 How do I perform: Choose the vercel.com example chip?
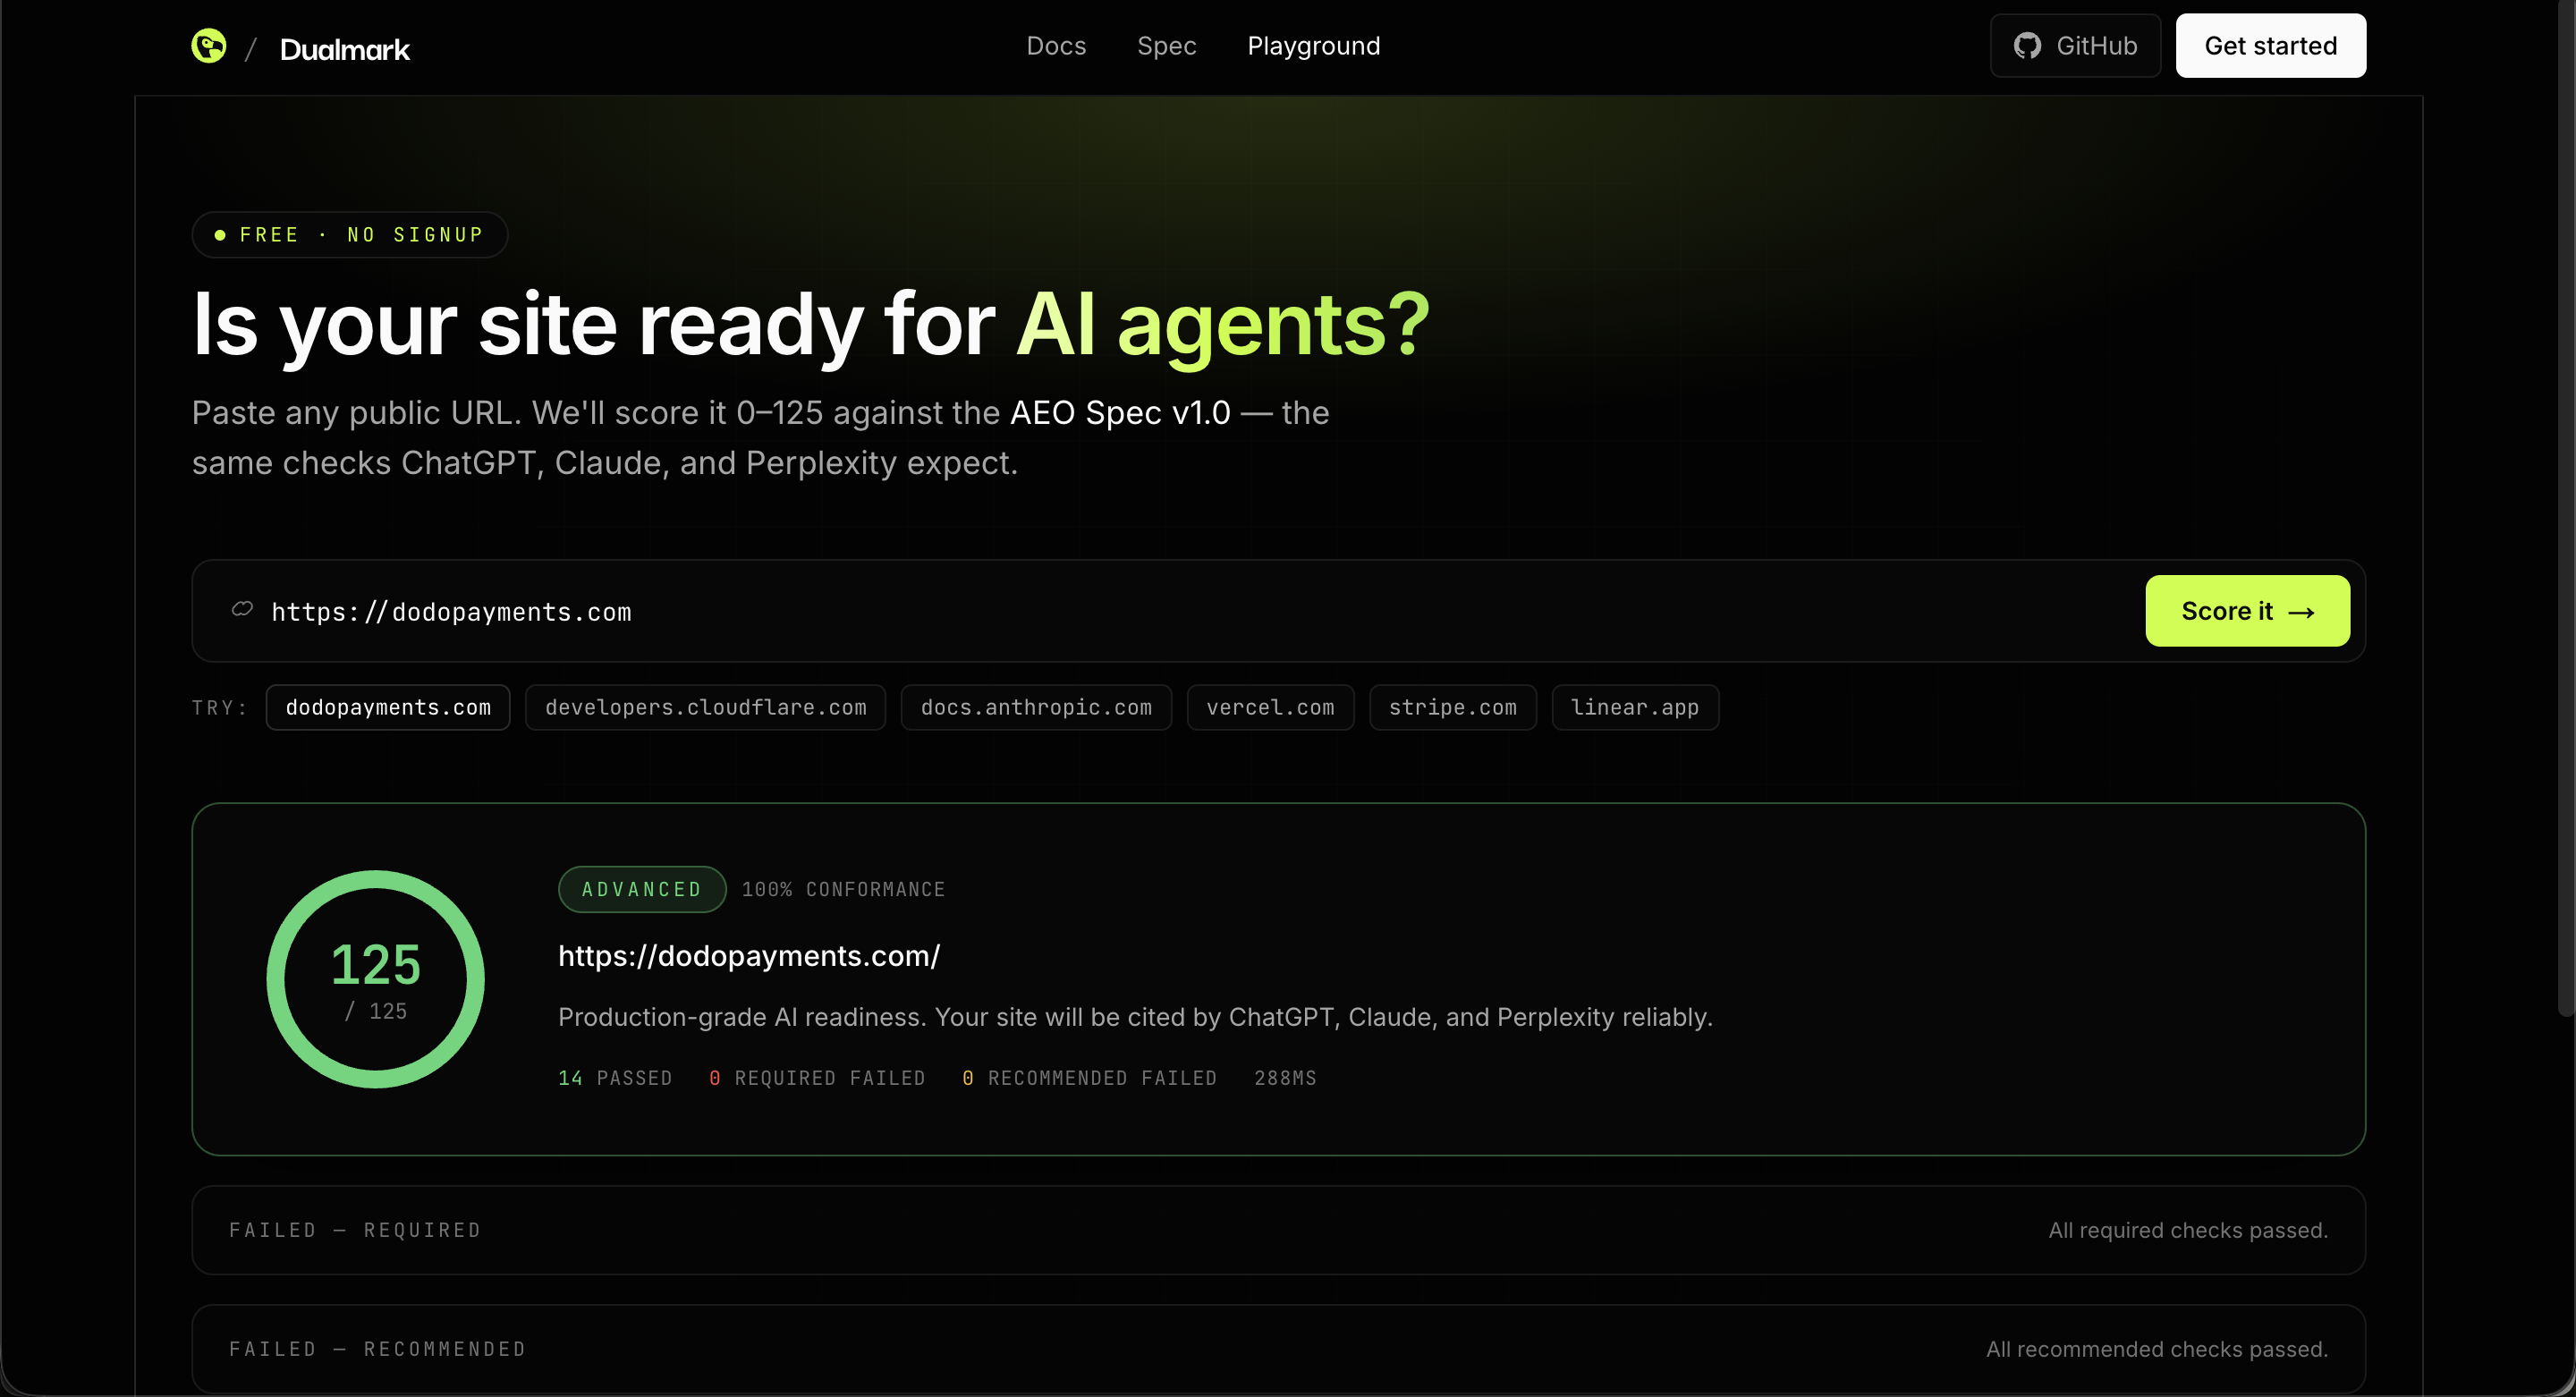tap(1270, 707)
